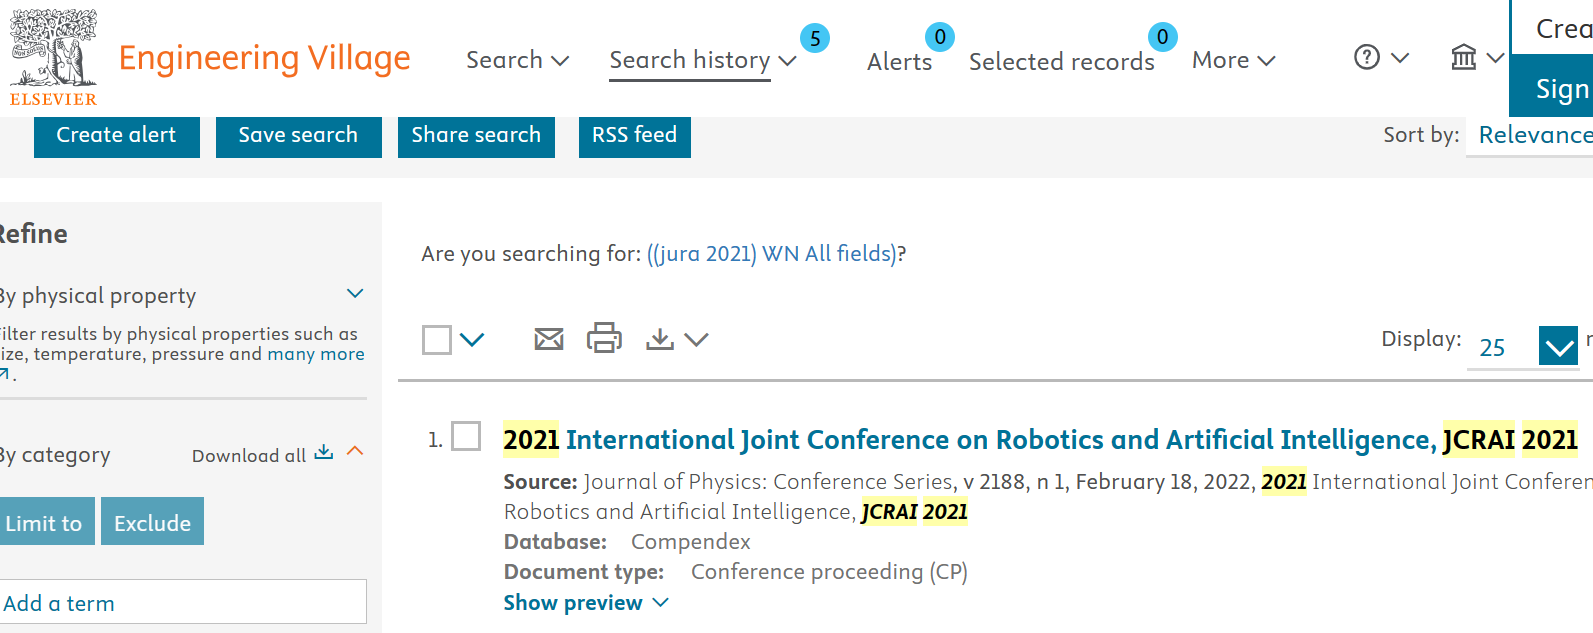Image resolution: width=1593 pixels, height=633 pixels.
Task: Collapse the By category section
Action: (354, 451)
